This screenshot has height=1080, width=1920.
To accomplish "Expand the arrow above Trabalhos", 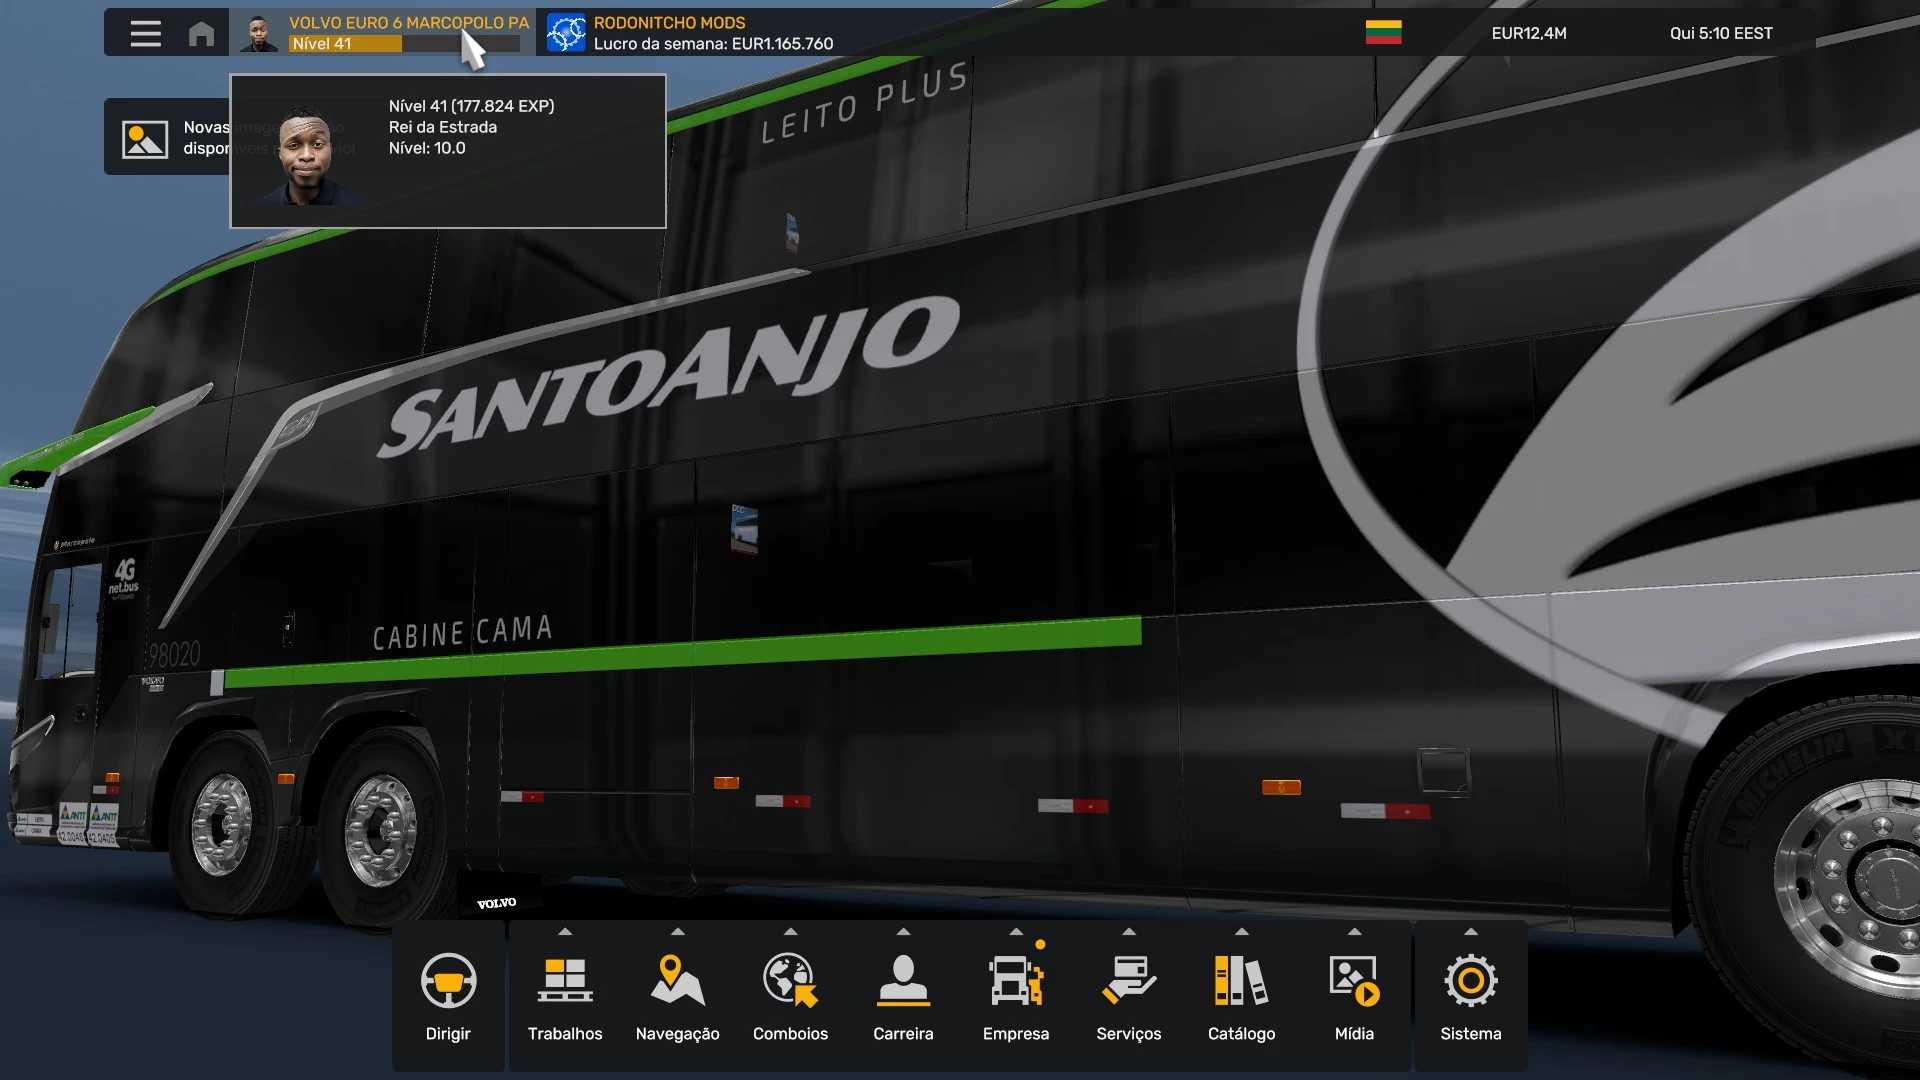I will point(565,932).
